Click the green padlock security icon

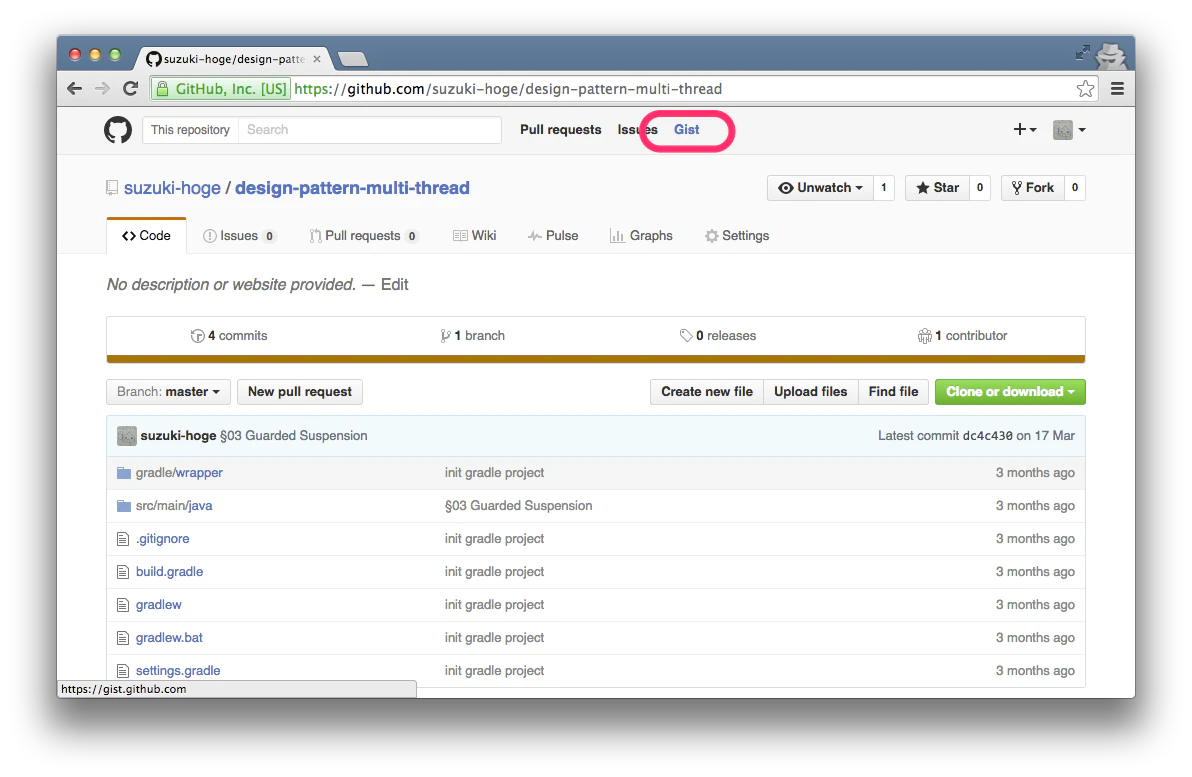tap(162, 89)
